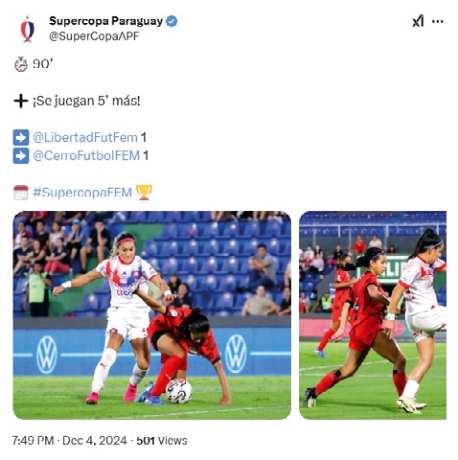This screenshot has width=458, height=460.
Task: Open the Supercopa Paraguay profile avatar
Action: [x=27, y=29]
